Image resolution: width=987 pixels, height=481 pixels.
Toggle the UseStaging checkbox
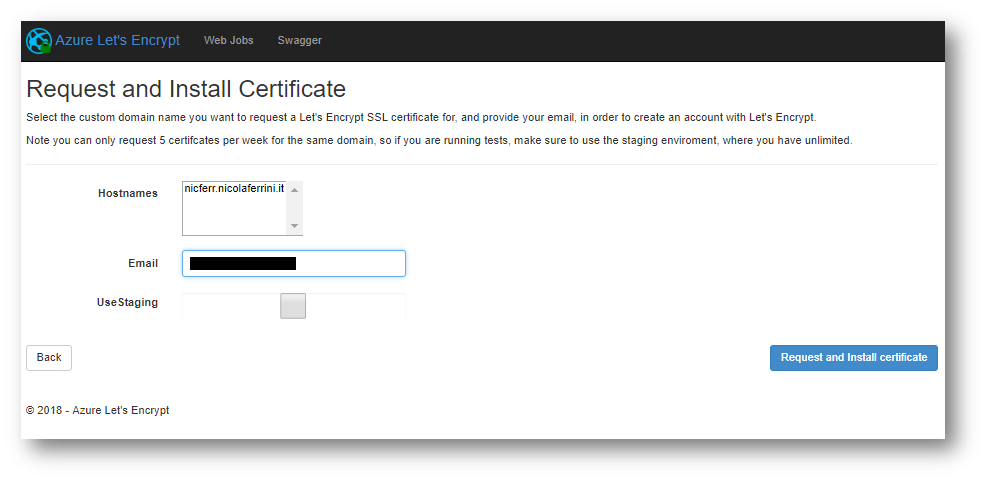(x=293, y=306)
